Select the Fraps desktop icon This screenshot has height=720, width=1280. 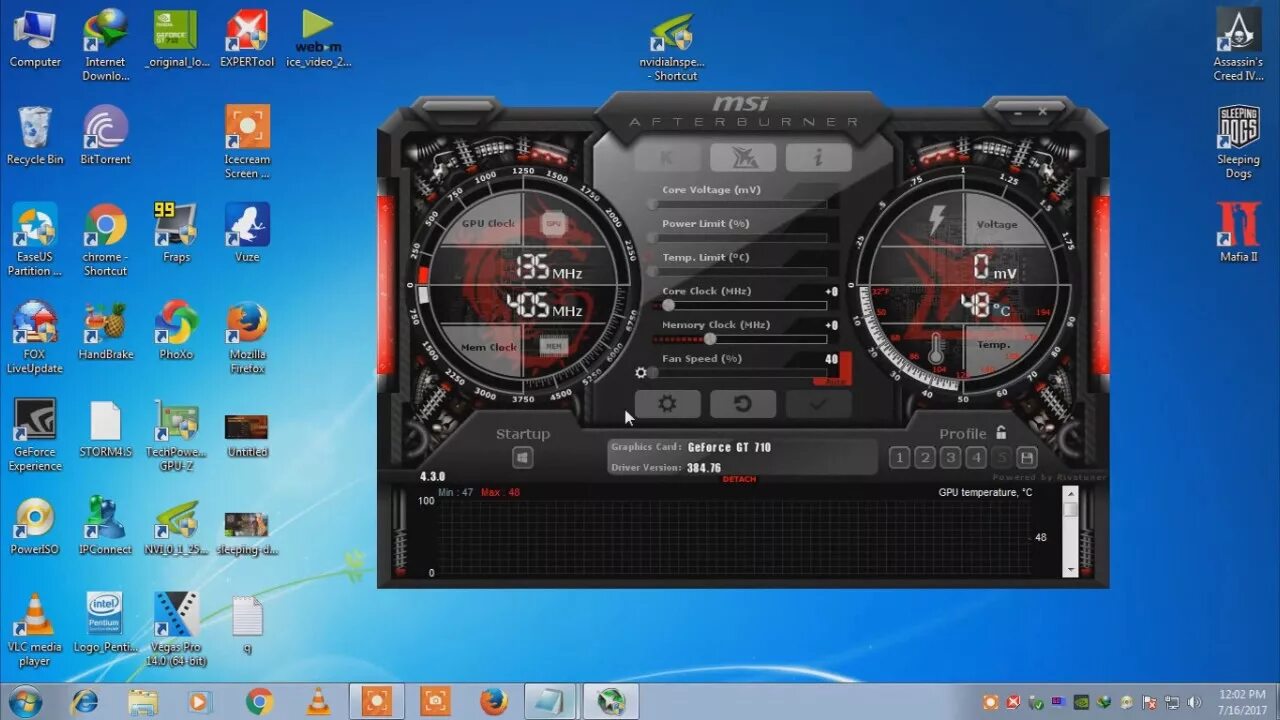pyautogui.click(x=176, y=233)
